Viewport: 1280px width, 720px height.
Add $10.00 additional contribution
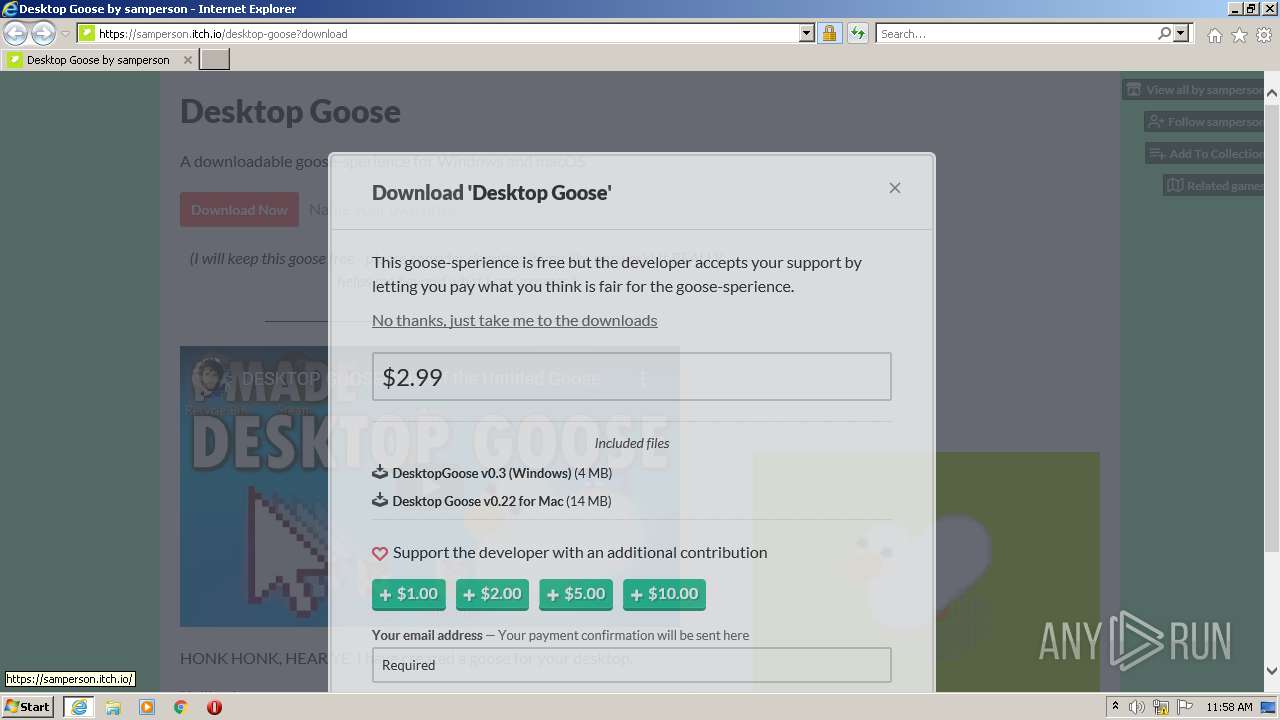(x=664, y=594)
